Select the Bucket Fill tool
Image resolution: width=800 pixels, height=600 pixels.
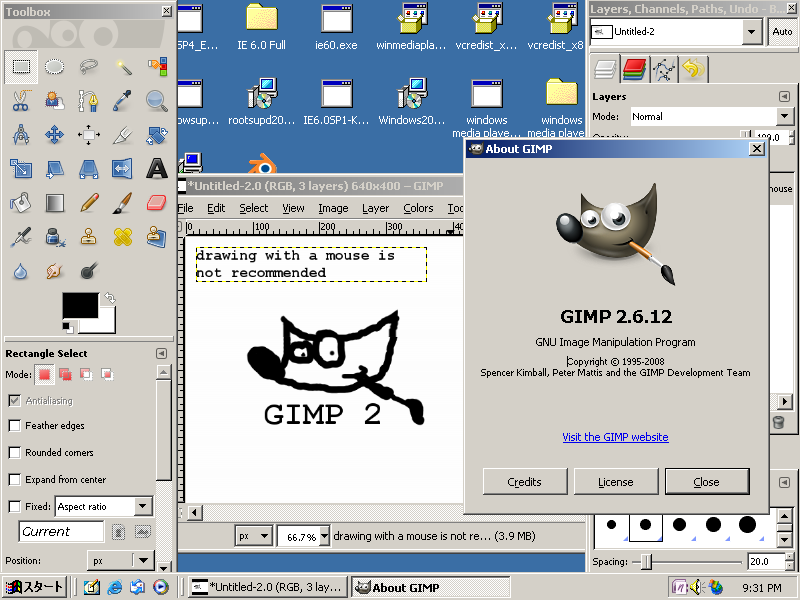21,203
